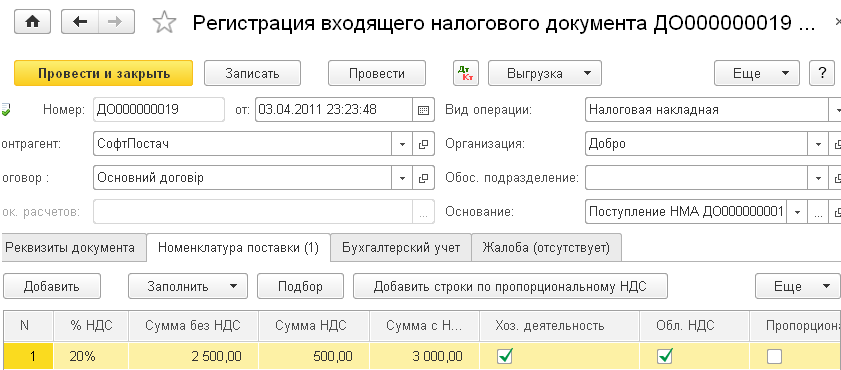Viewport: 841px width, 370px height.
Task: Go to the home page icon
Action: [x=33, y=21]
